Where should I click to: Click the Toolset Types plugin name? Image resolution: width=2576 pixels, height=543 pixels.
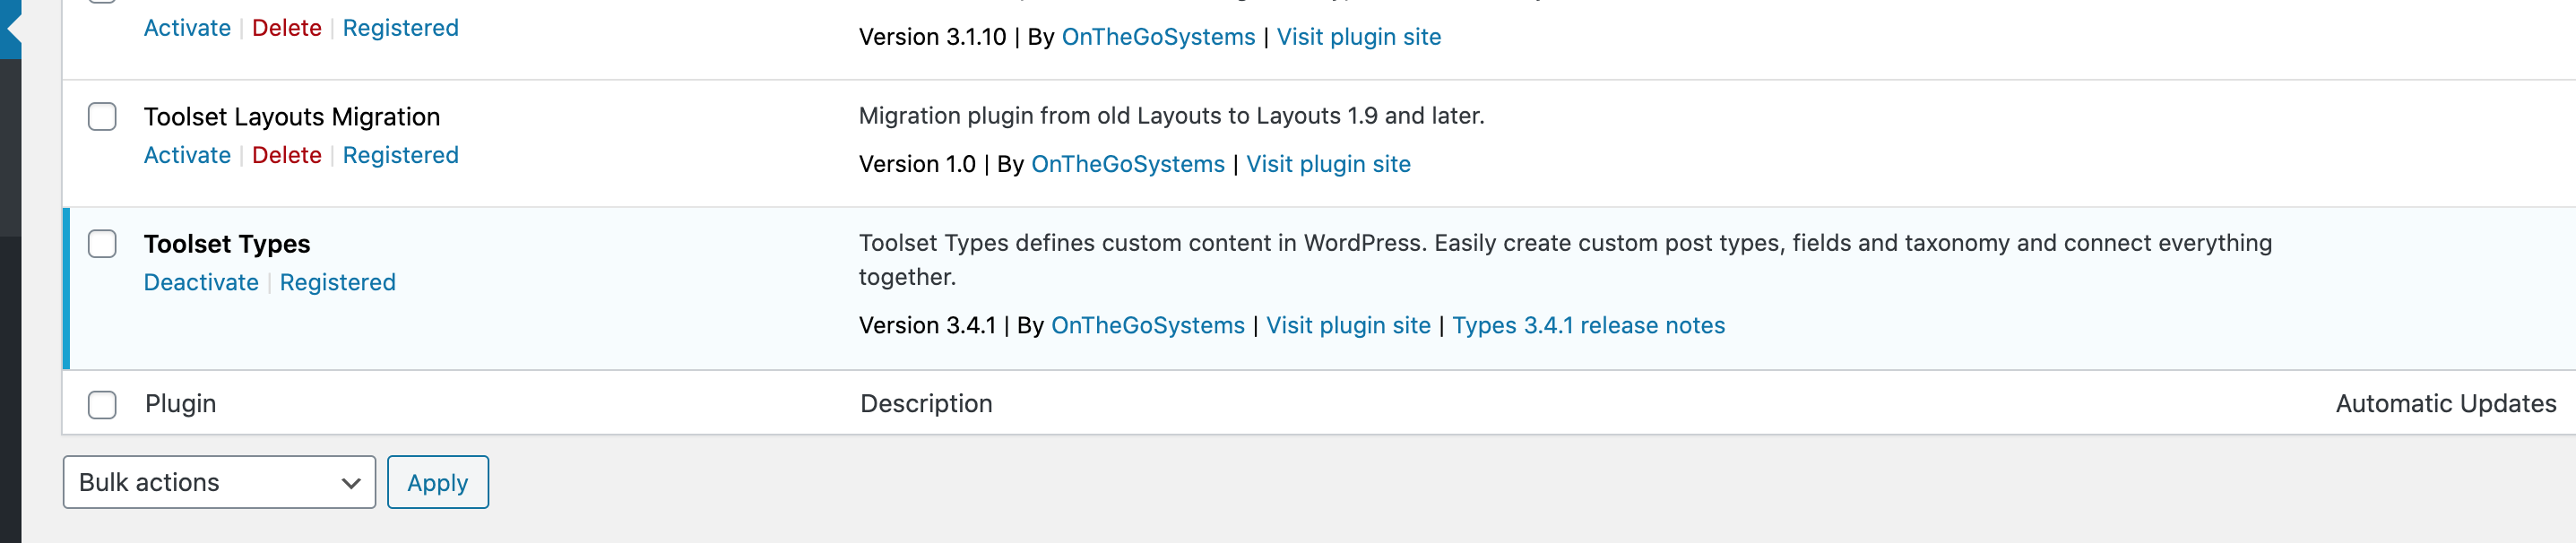coord(227,244)
